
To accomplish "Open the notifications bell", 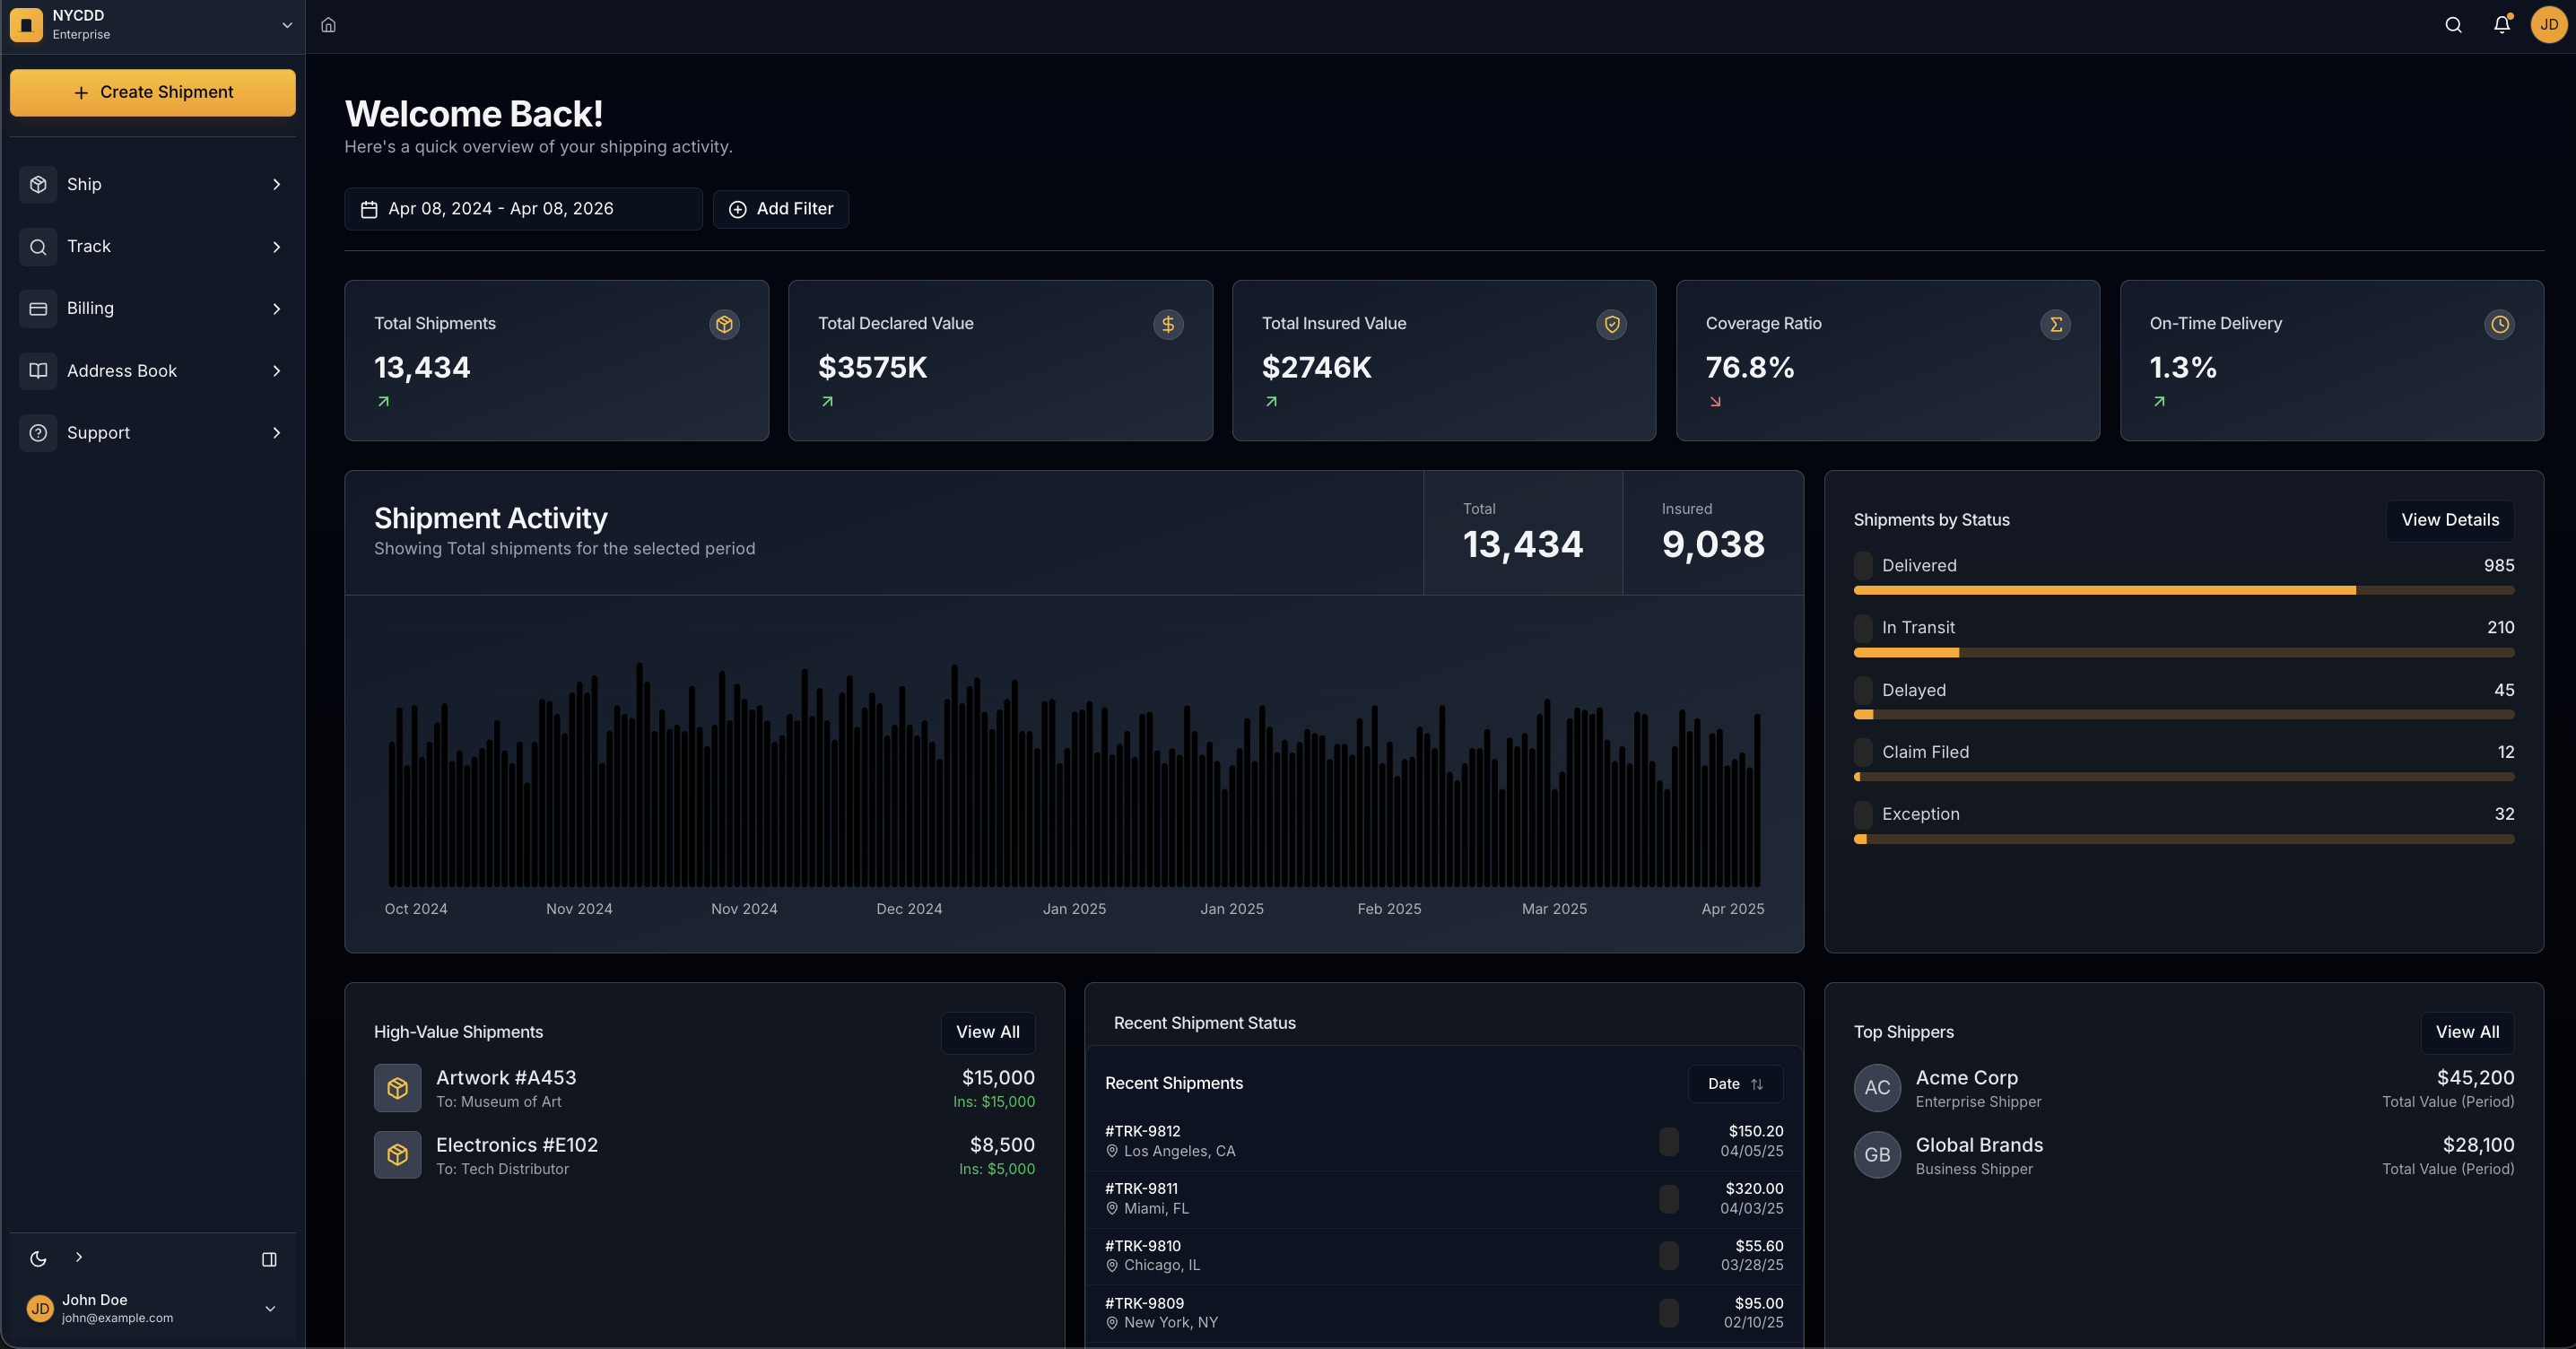I will pyautogui.click(x=2501, y=25).
